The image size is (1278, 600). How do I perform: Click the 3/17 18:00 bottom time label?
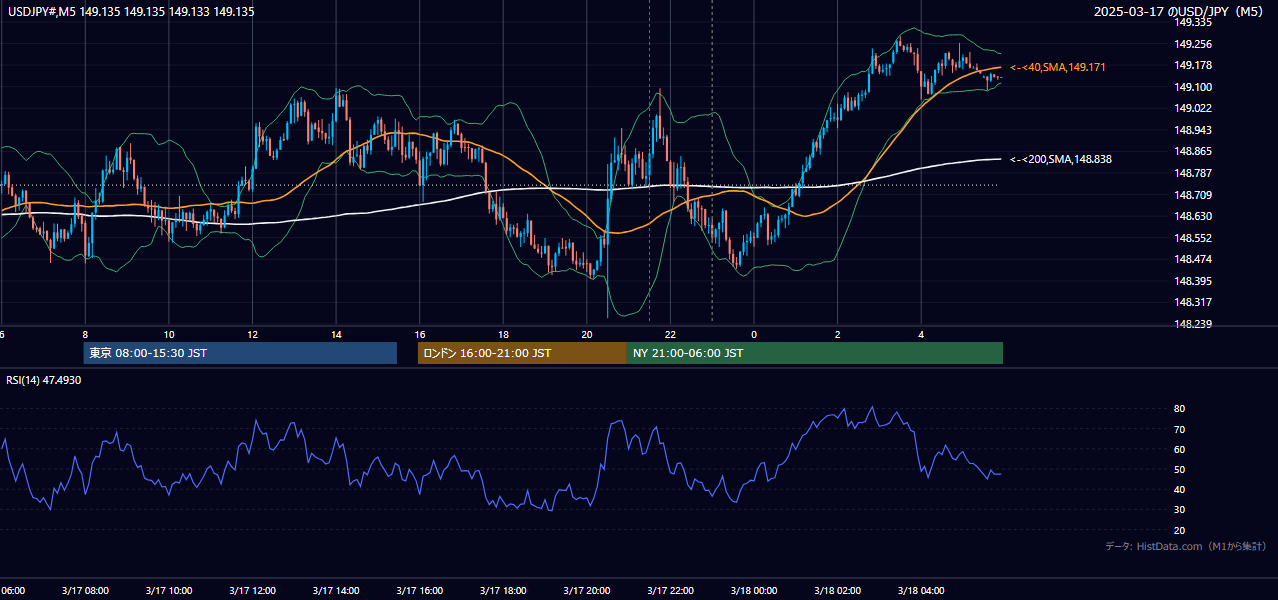pyautogui.click(x=503, y=591)
